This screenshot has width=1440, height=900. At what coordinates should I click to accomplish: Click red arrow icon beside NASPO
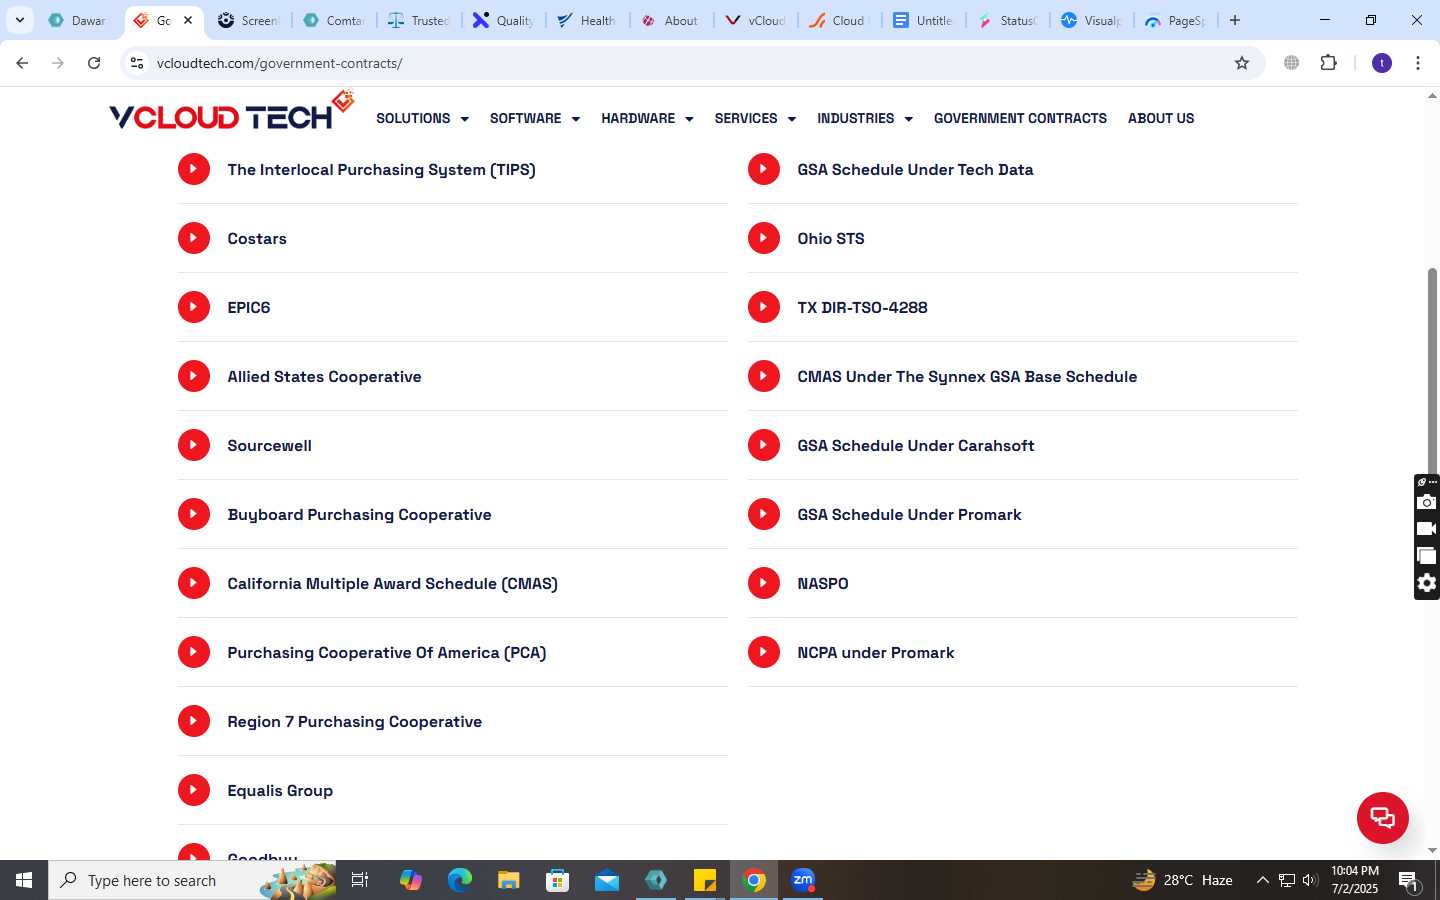(764, 583)
